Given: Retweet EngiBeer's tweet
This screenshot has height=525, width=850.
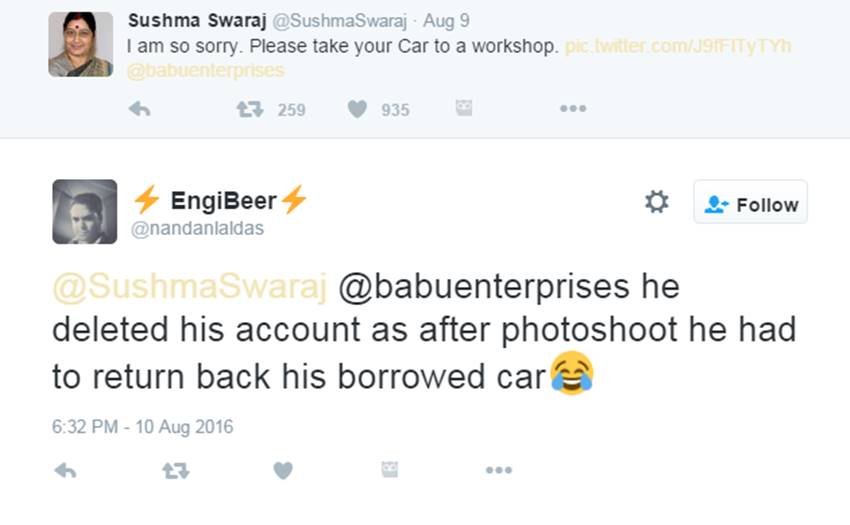Looking at the screenshot, I should [x=175, y=470].
